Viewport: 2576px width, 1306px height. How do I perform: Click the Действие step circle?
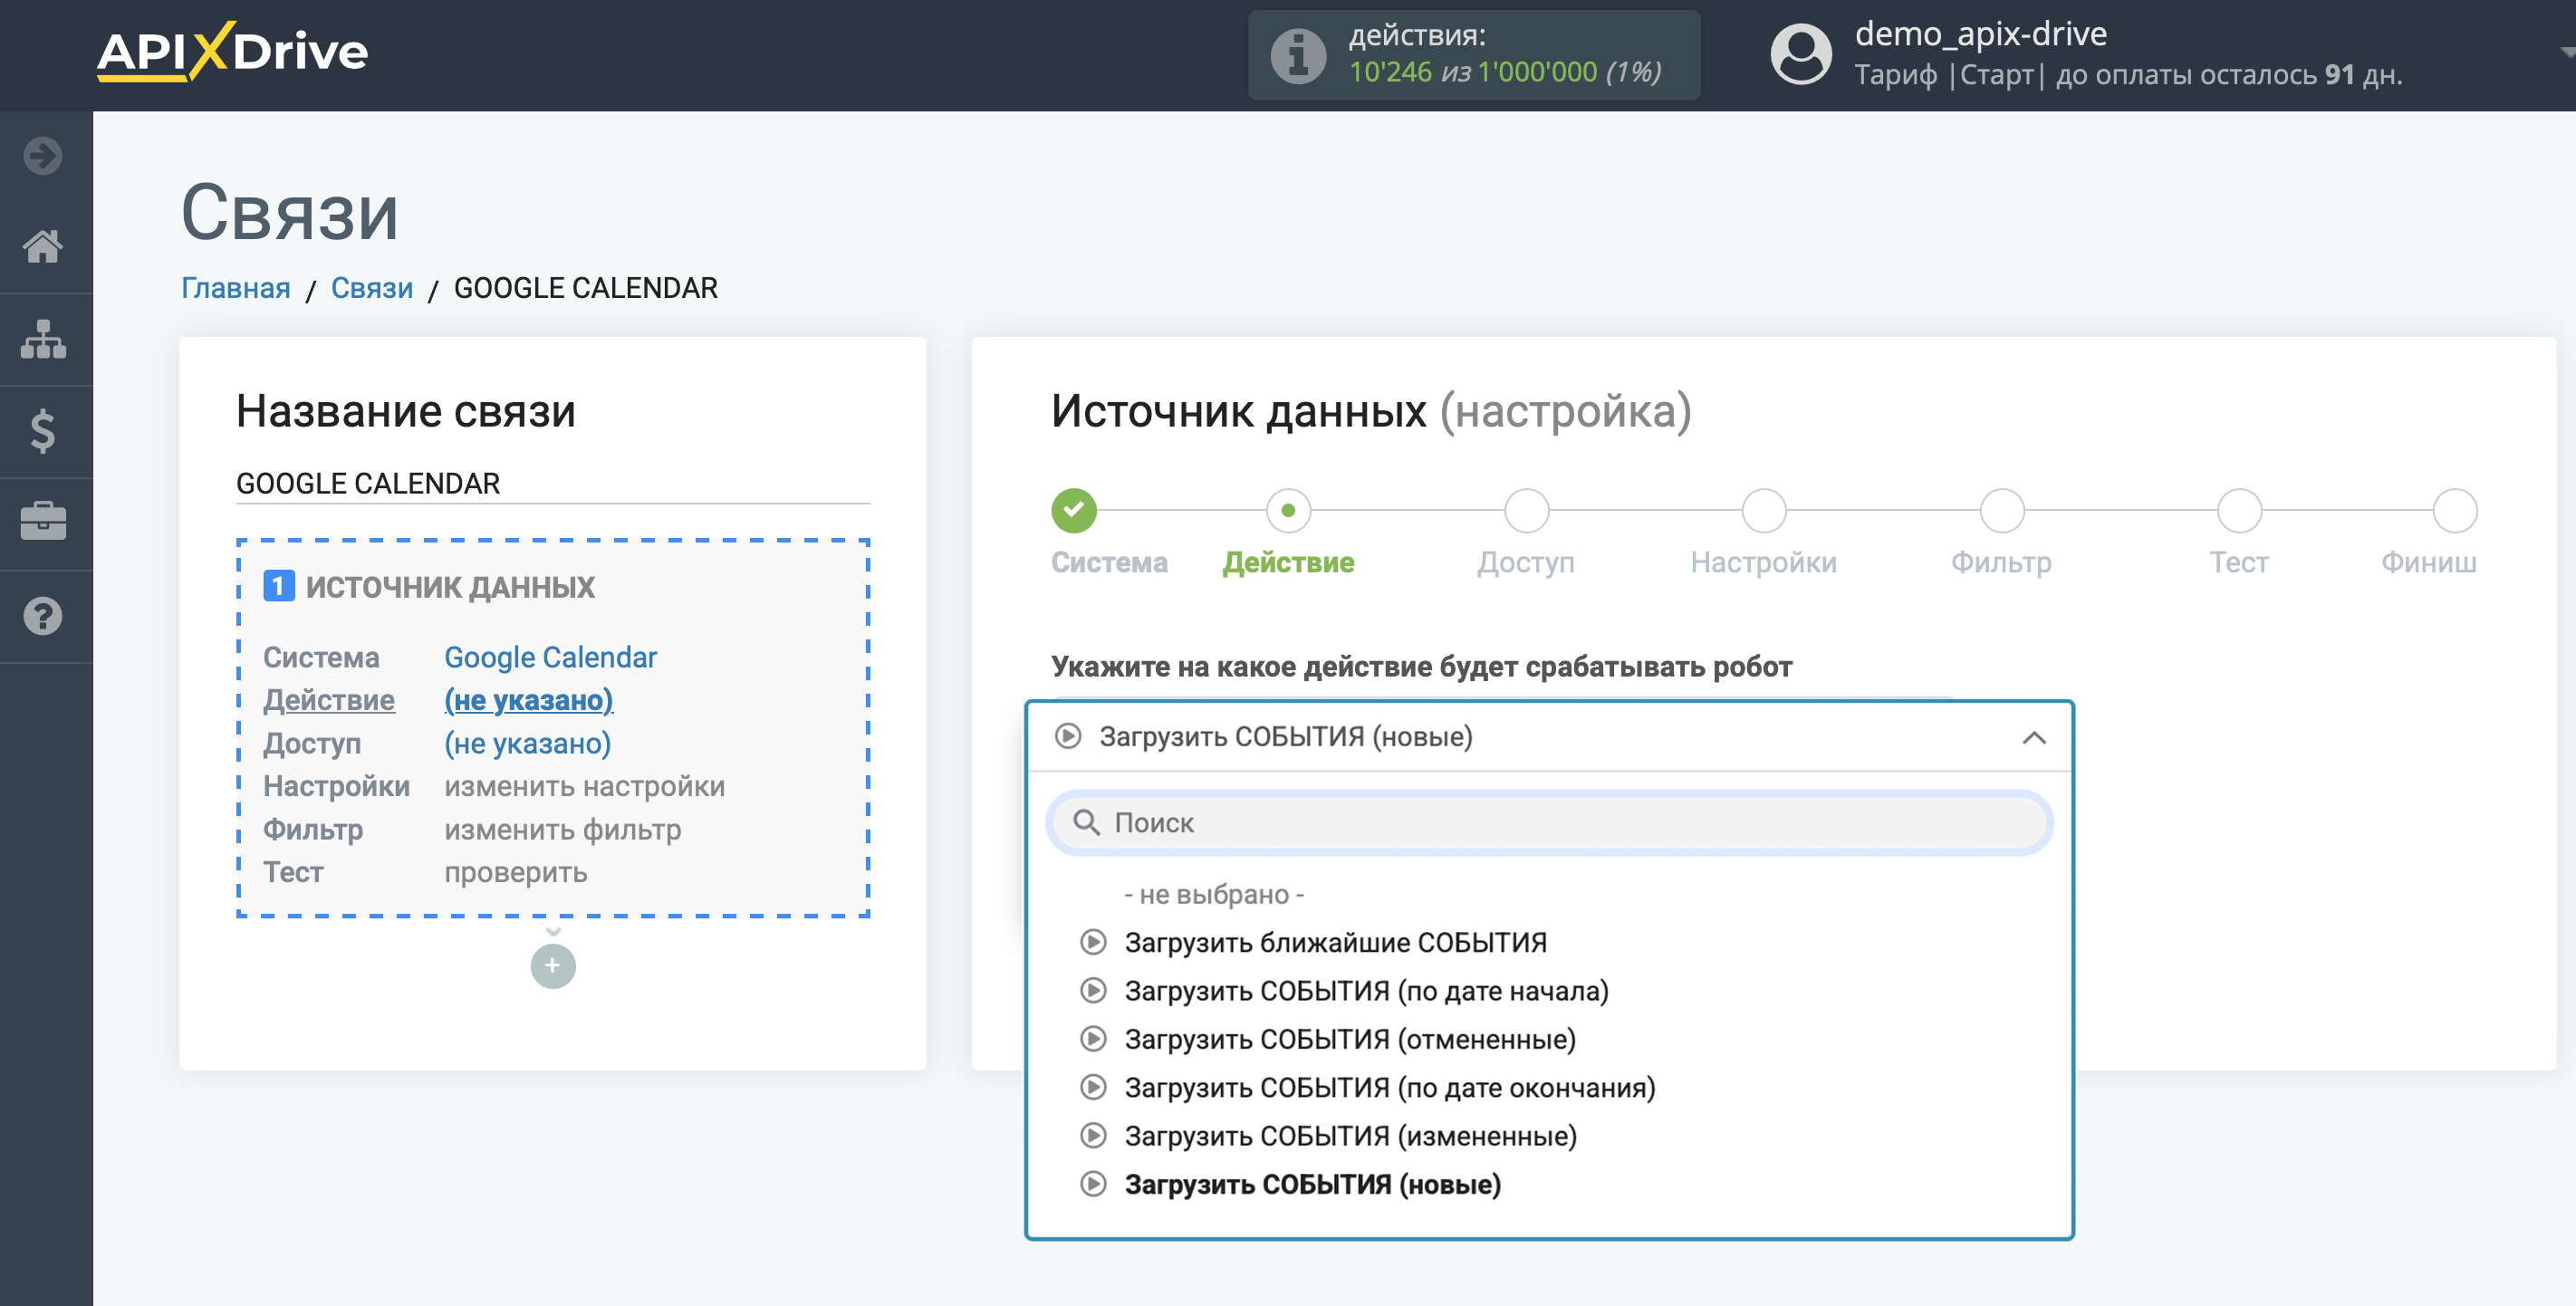(x=1288, y=510)
